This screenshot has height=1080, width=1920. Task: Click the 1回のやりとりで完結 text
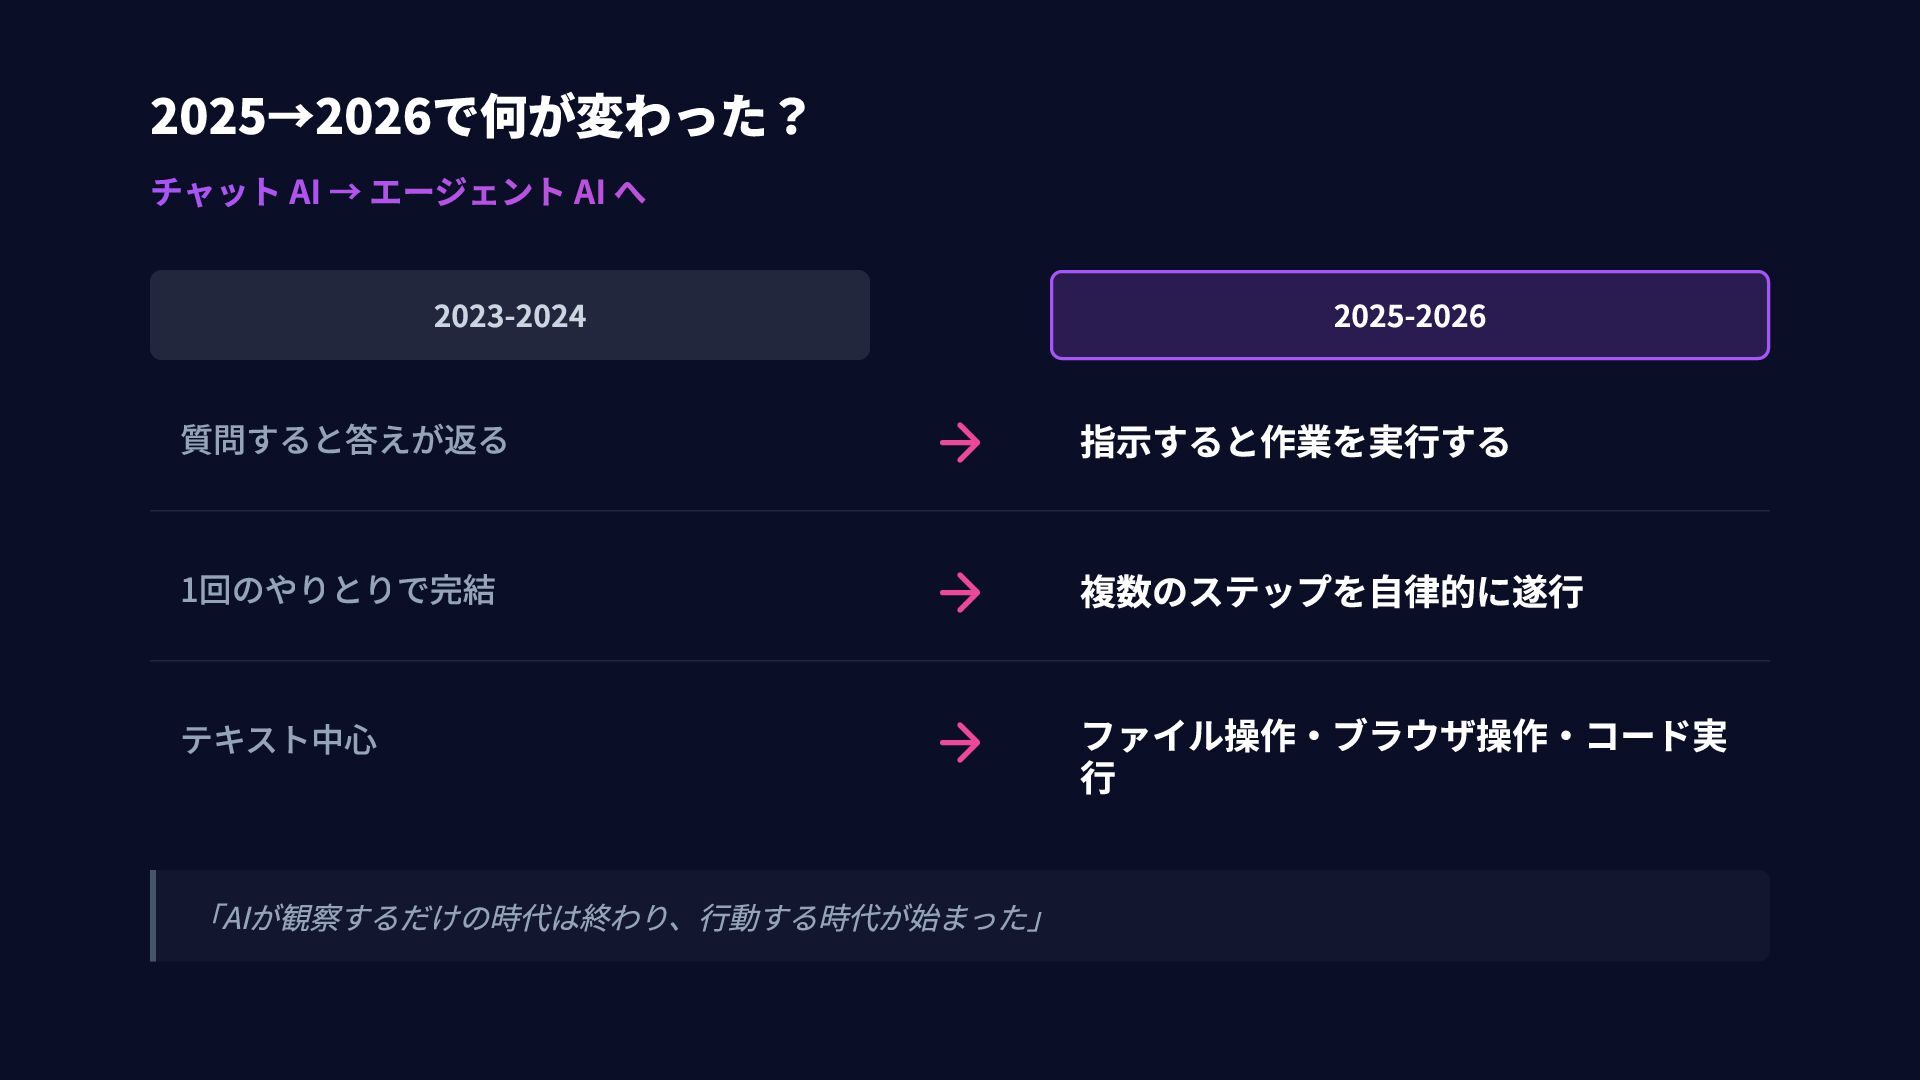(x=337, y=590)
